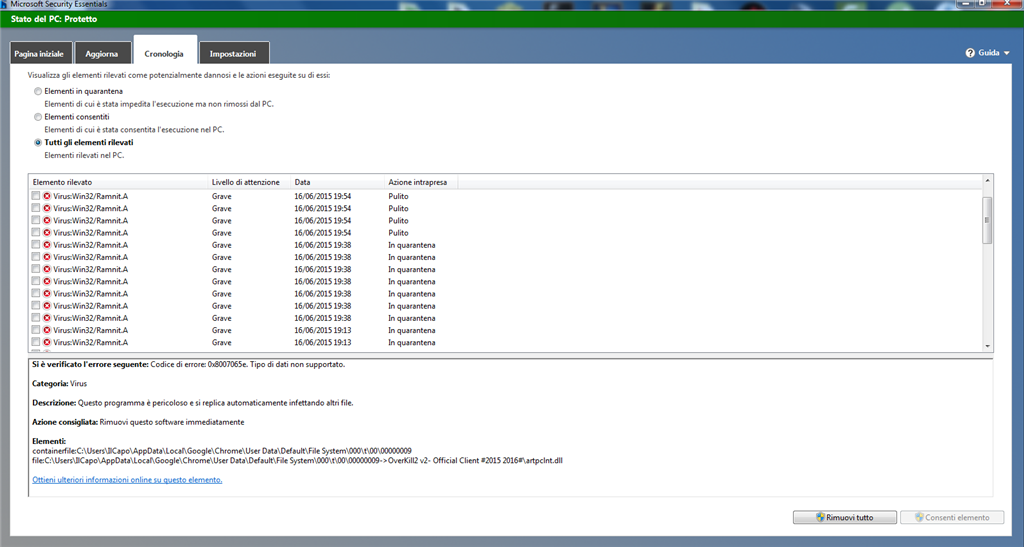Click the 'Categoria: Virus' text
1024x547 pixels.
(x=59, y=384)
